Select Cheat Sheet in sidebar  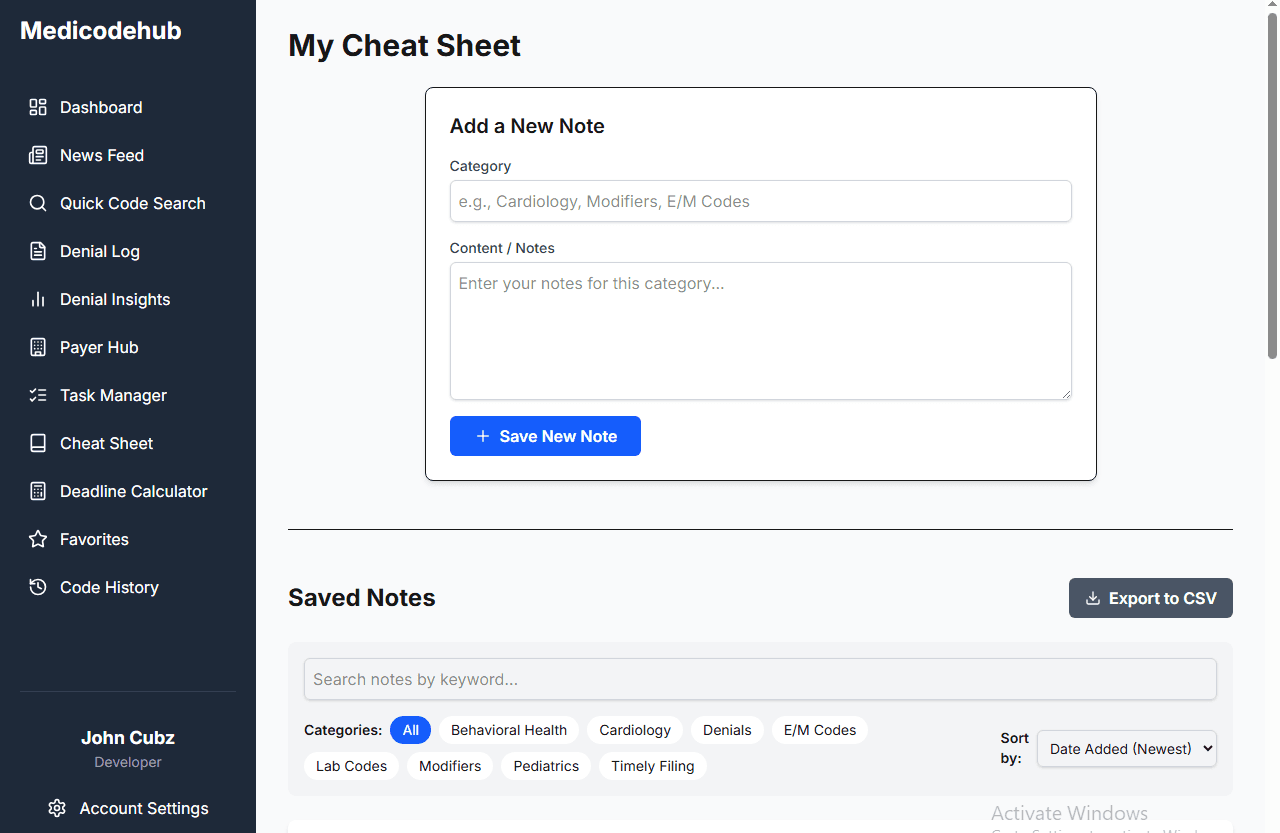tap(128, 443)
